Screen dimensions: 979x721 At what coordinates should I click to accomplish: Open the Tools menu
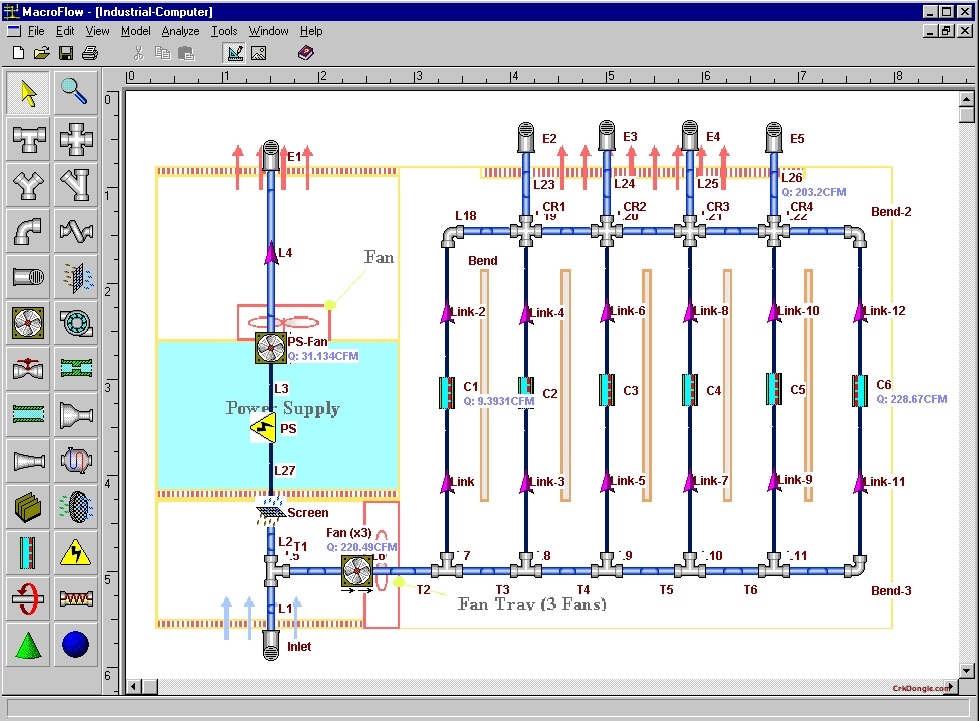224,31
